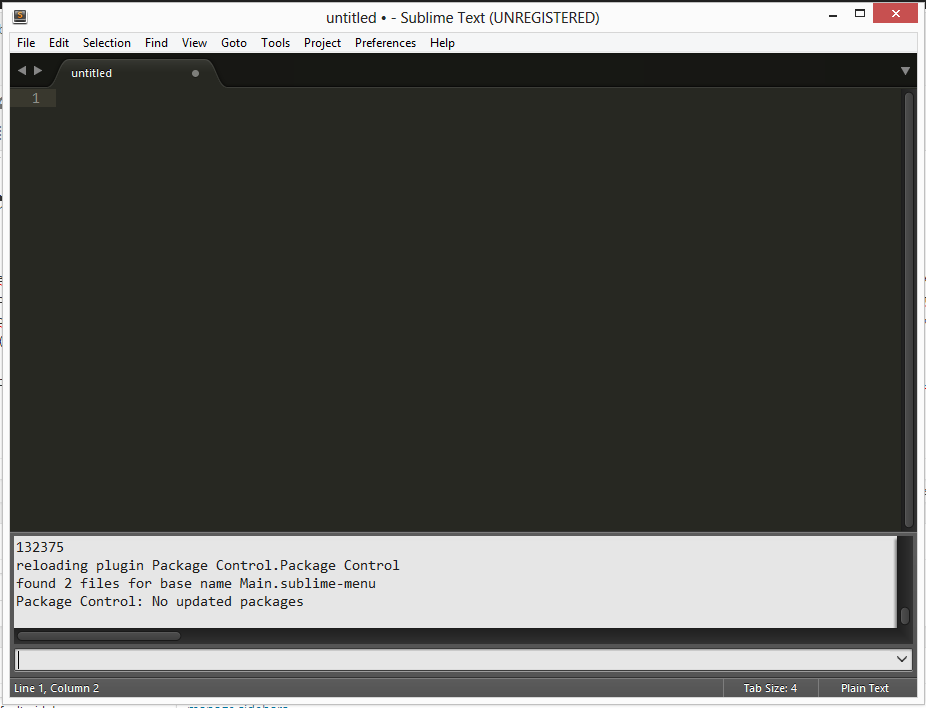Open the Find menu
This screenshot has width=926, height=708.
[x=156, y=43]
